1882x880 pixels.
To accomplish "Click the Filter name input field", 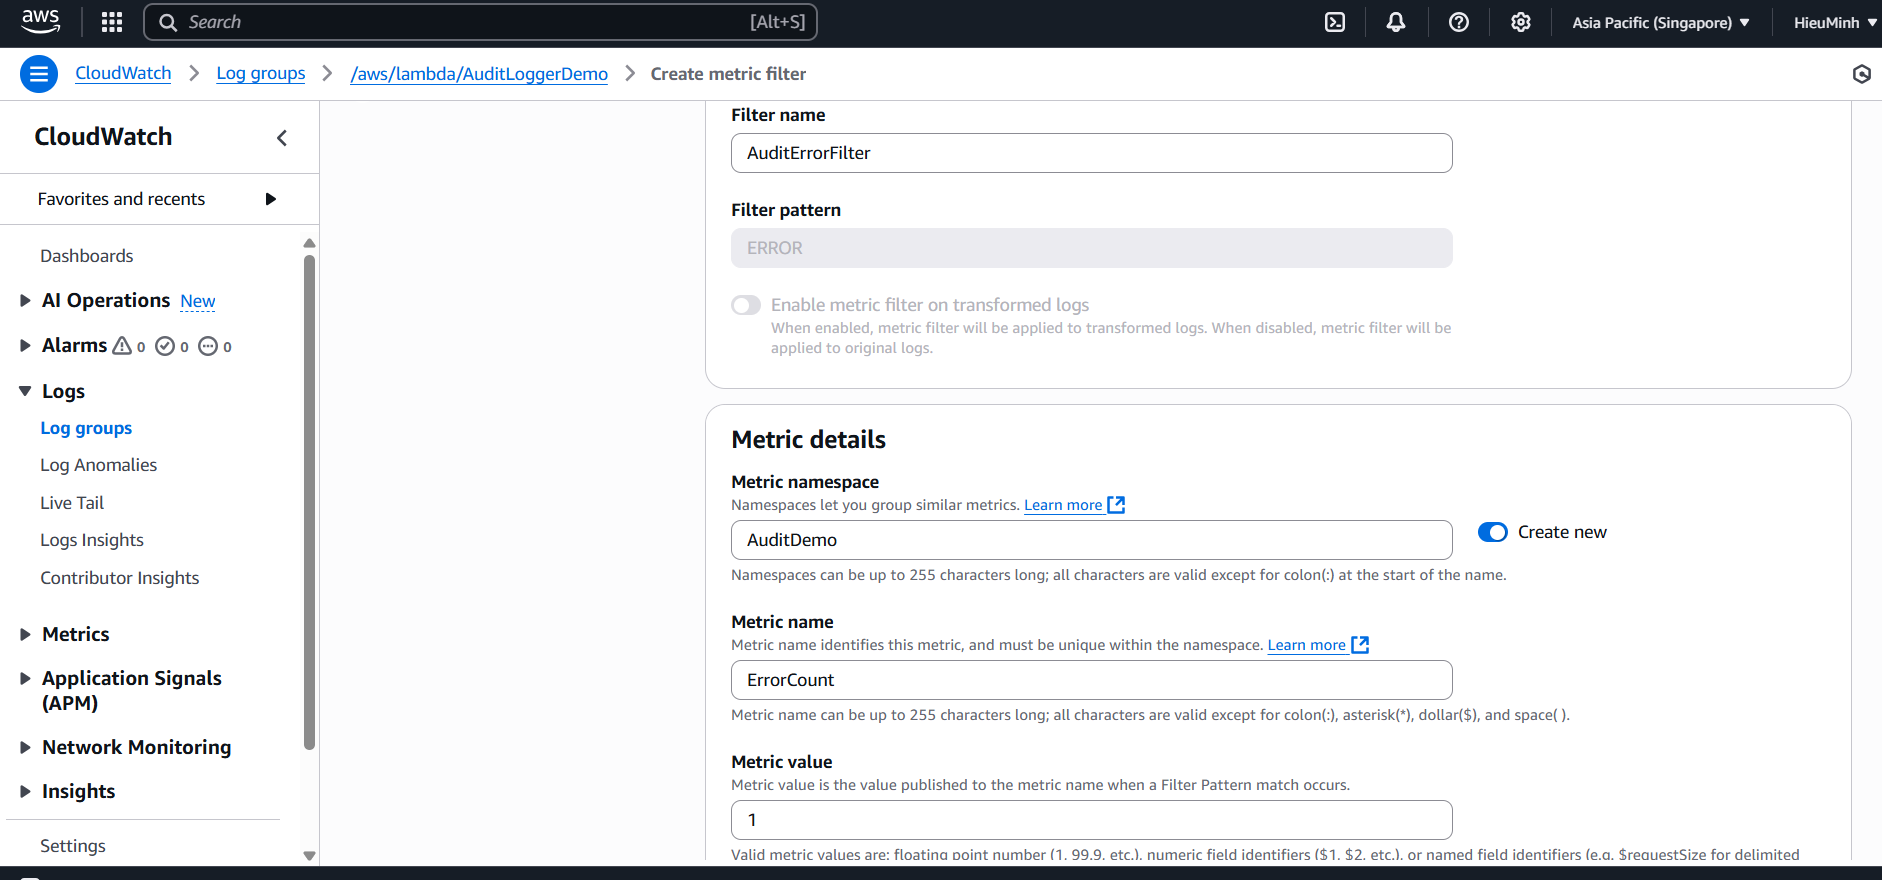I will [1092, 153].
